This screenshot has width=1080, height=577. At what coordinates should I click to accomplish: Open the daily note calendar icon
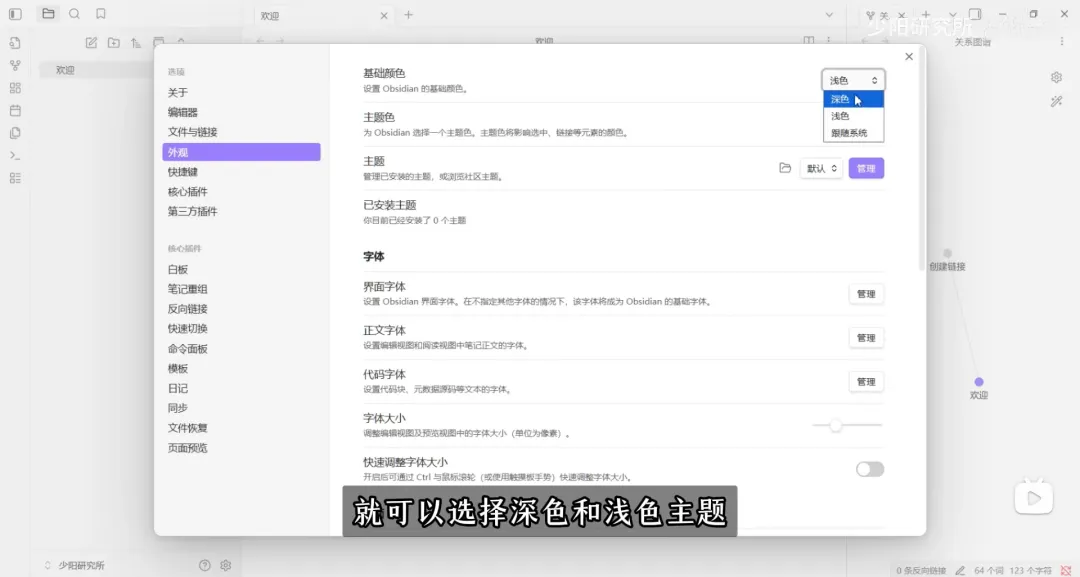click(x=15, y=110)
